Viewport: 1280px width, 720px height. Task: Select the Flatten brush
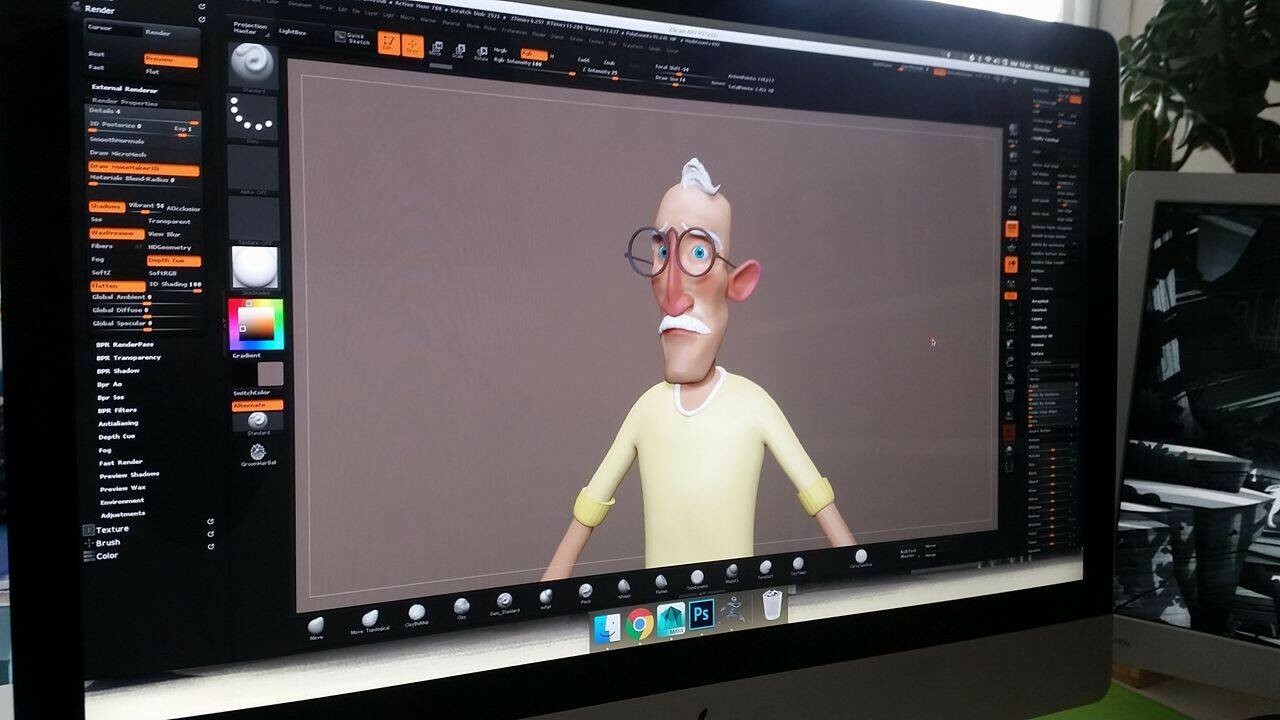click(x=661, y=582)
